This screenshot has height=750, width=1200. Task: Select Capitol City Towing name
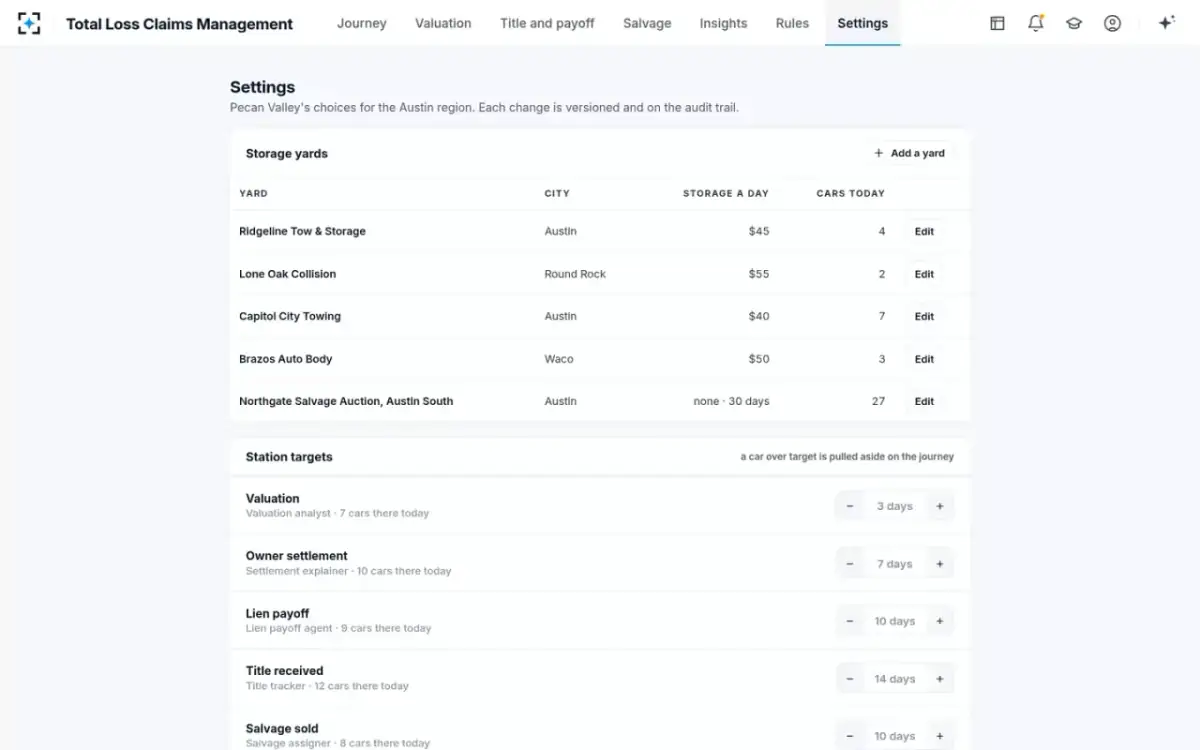pyautogui.click(x=290, y=316)
